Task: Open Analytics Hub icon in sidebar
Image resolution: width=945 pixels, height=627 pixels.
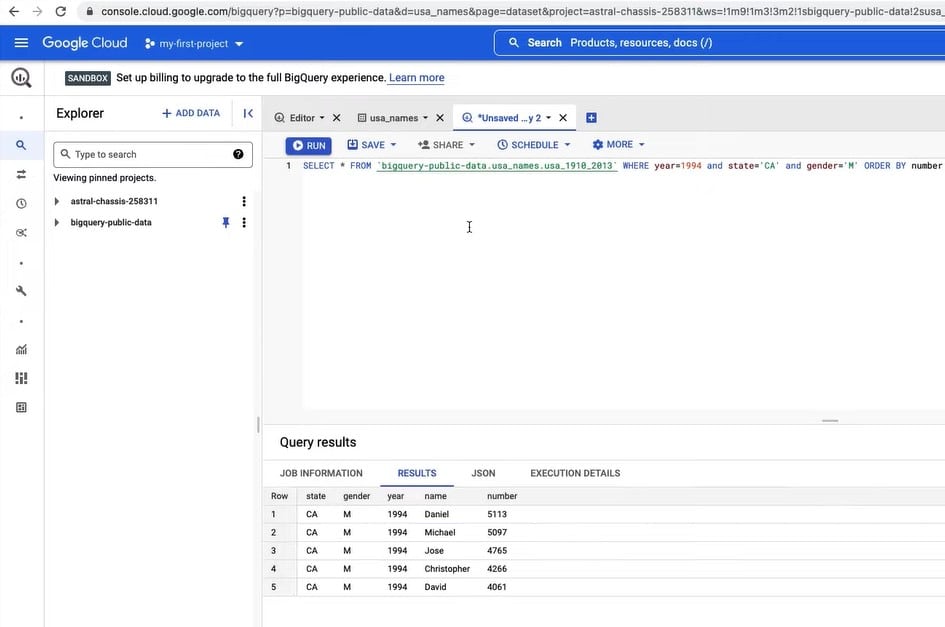Action: coord(21,233)
